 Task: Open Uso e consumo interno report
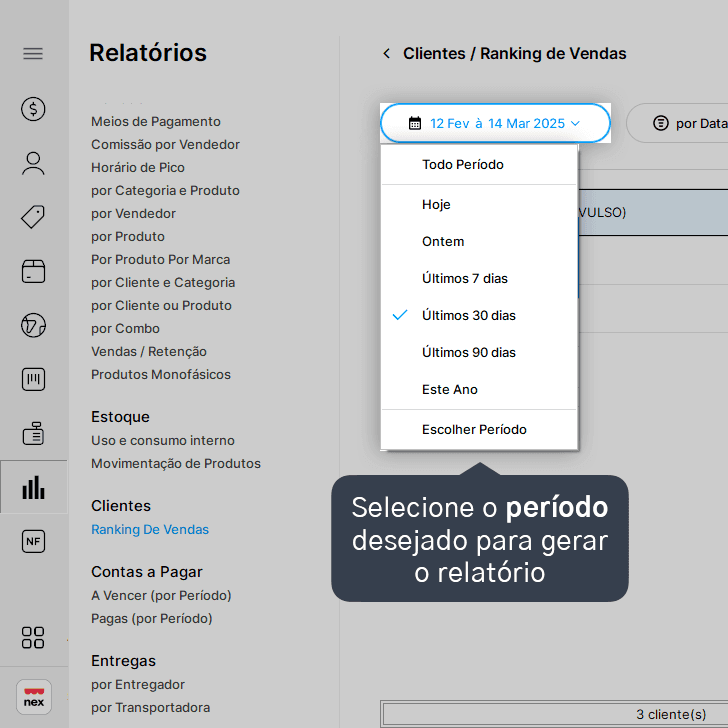(x=162, y=440)
